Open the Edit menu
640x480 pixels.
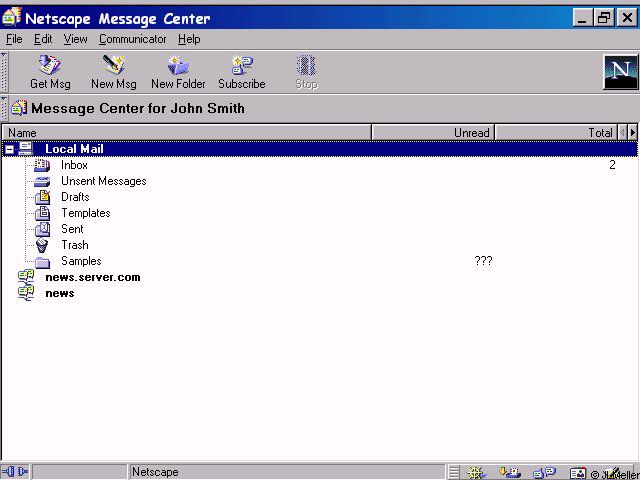tap(43, 39)
